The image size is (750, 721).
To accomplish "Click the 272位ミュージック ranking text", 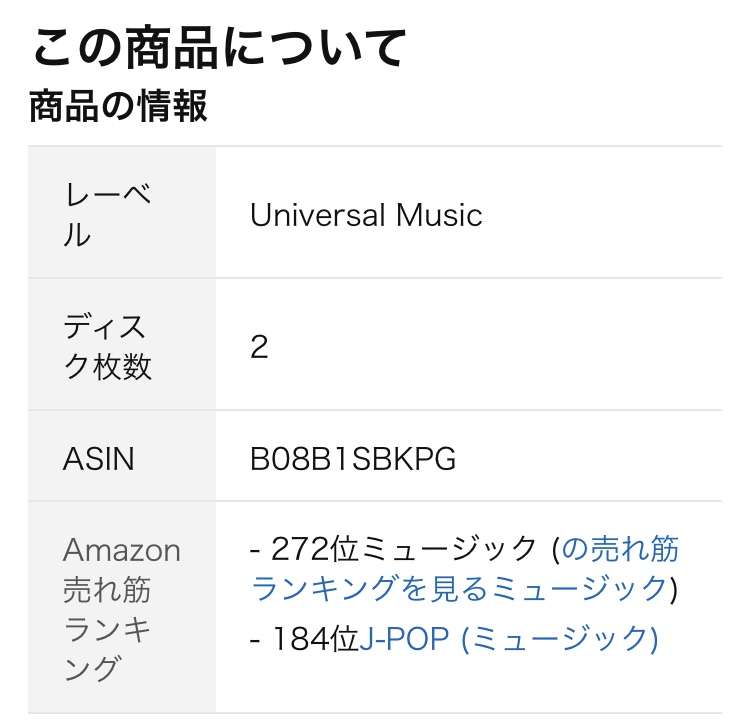I will click(403, 548).
